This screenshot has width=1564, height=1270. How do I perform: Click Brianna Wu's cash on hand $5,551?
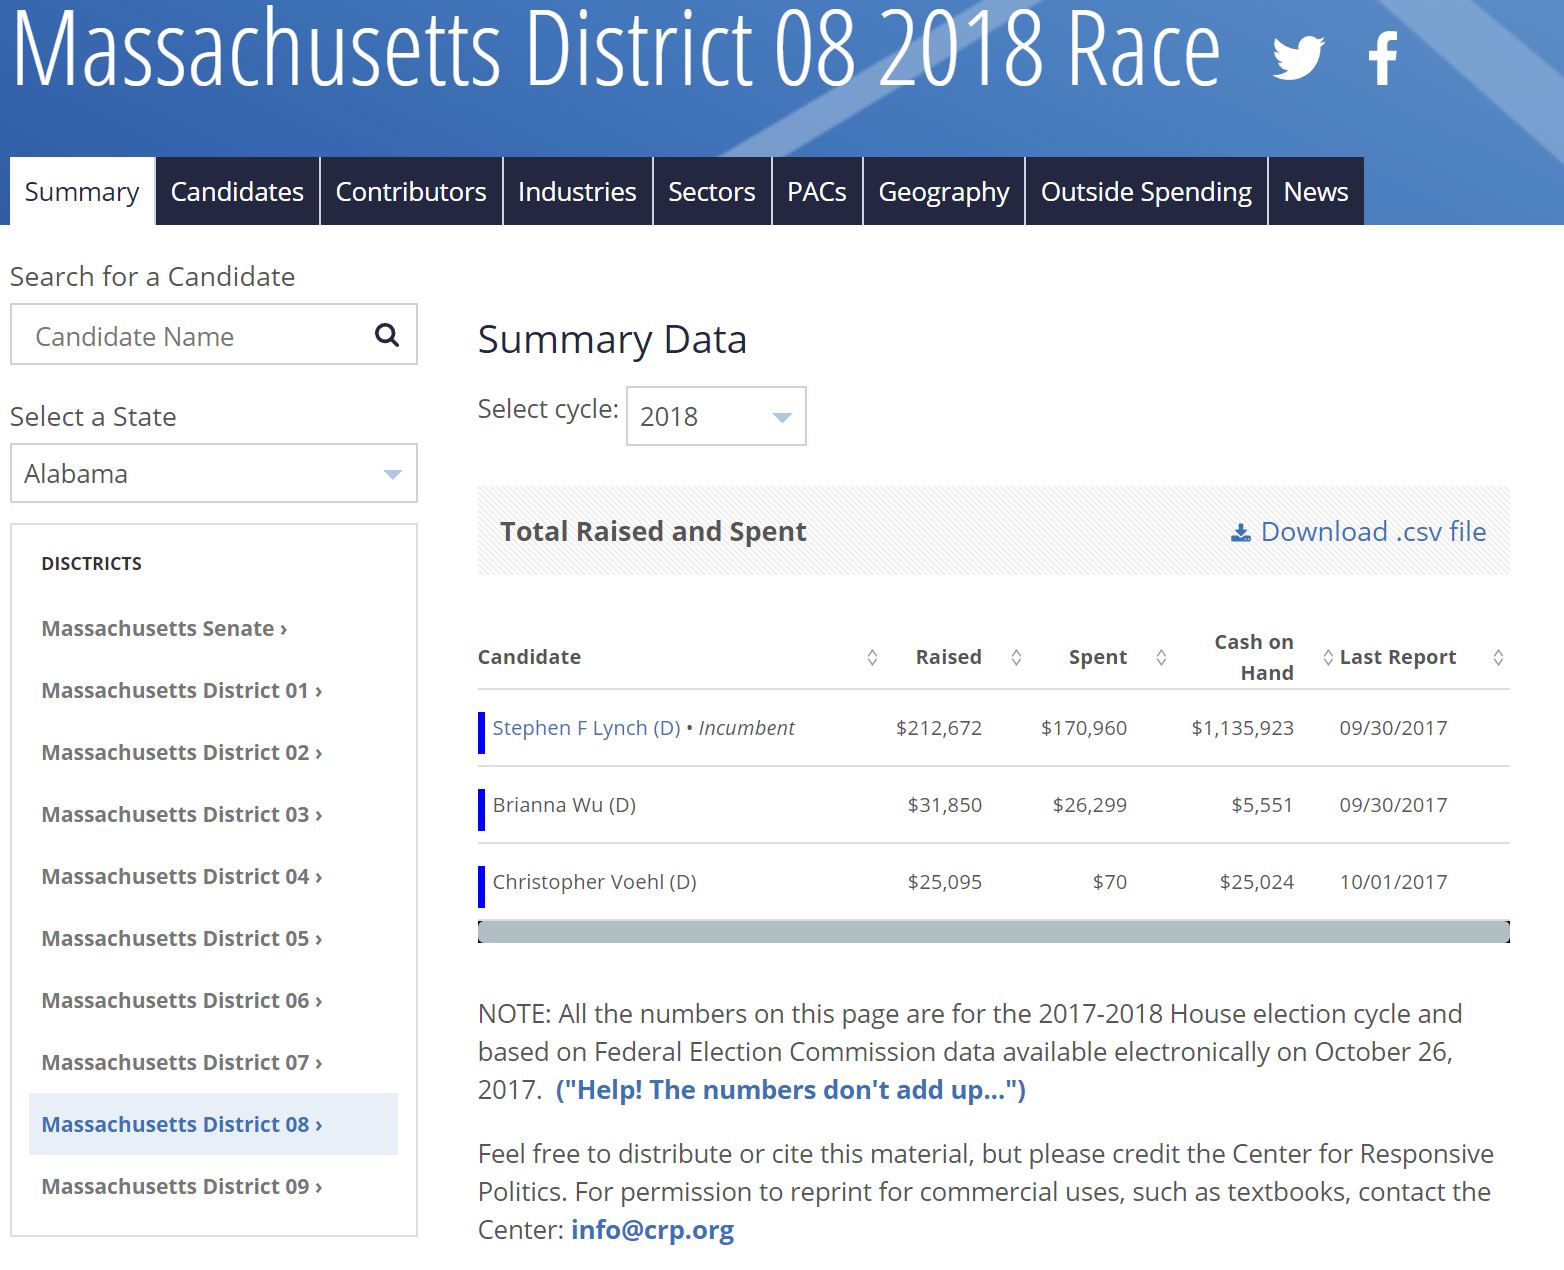click(x=1262, y=805)
